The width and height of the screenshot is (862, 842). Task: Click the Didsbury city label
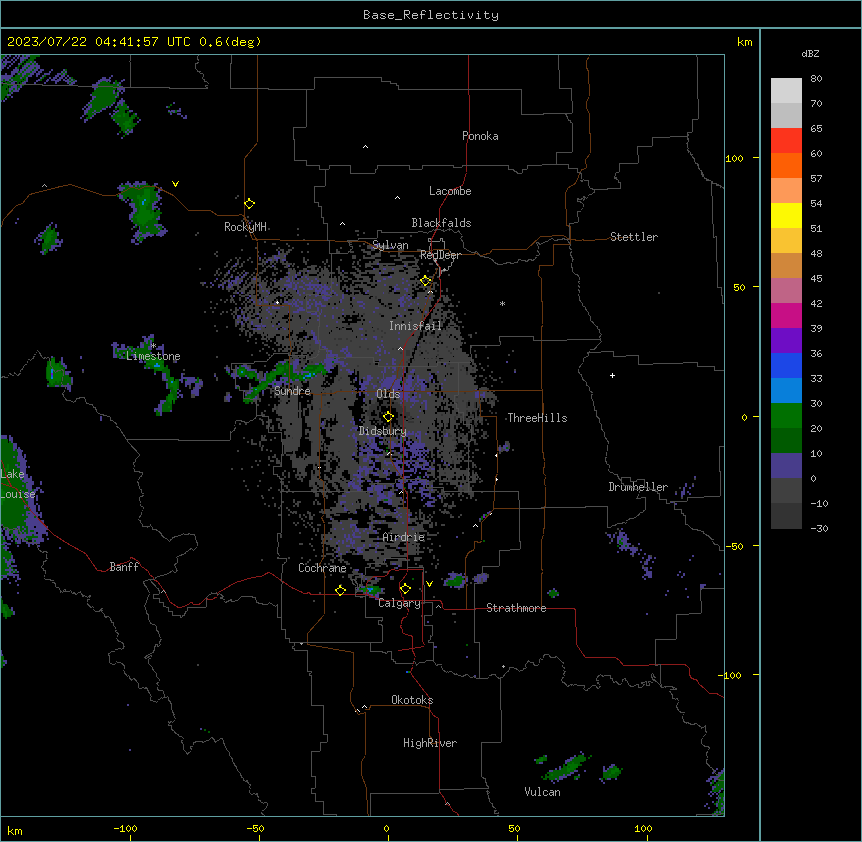pyautogui.click(x=382, y=431)
